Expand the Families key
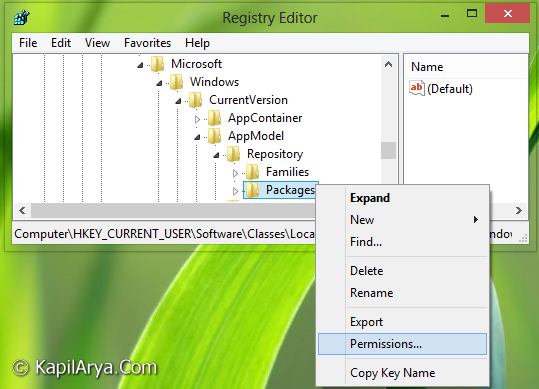 (x=235, y=173)
